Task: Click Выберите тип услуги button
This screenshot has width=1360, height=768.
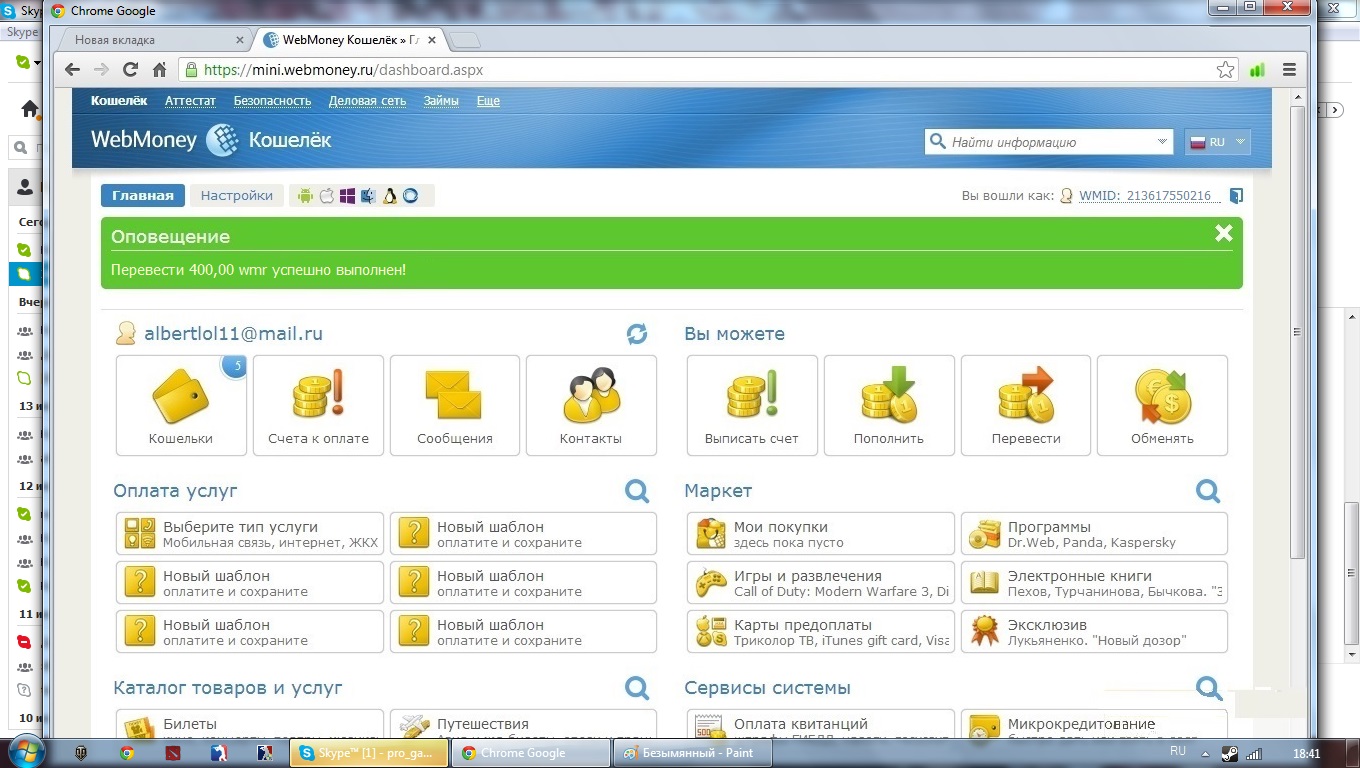Action: (250, 534)
